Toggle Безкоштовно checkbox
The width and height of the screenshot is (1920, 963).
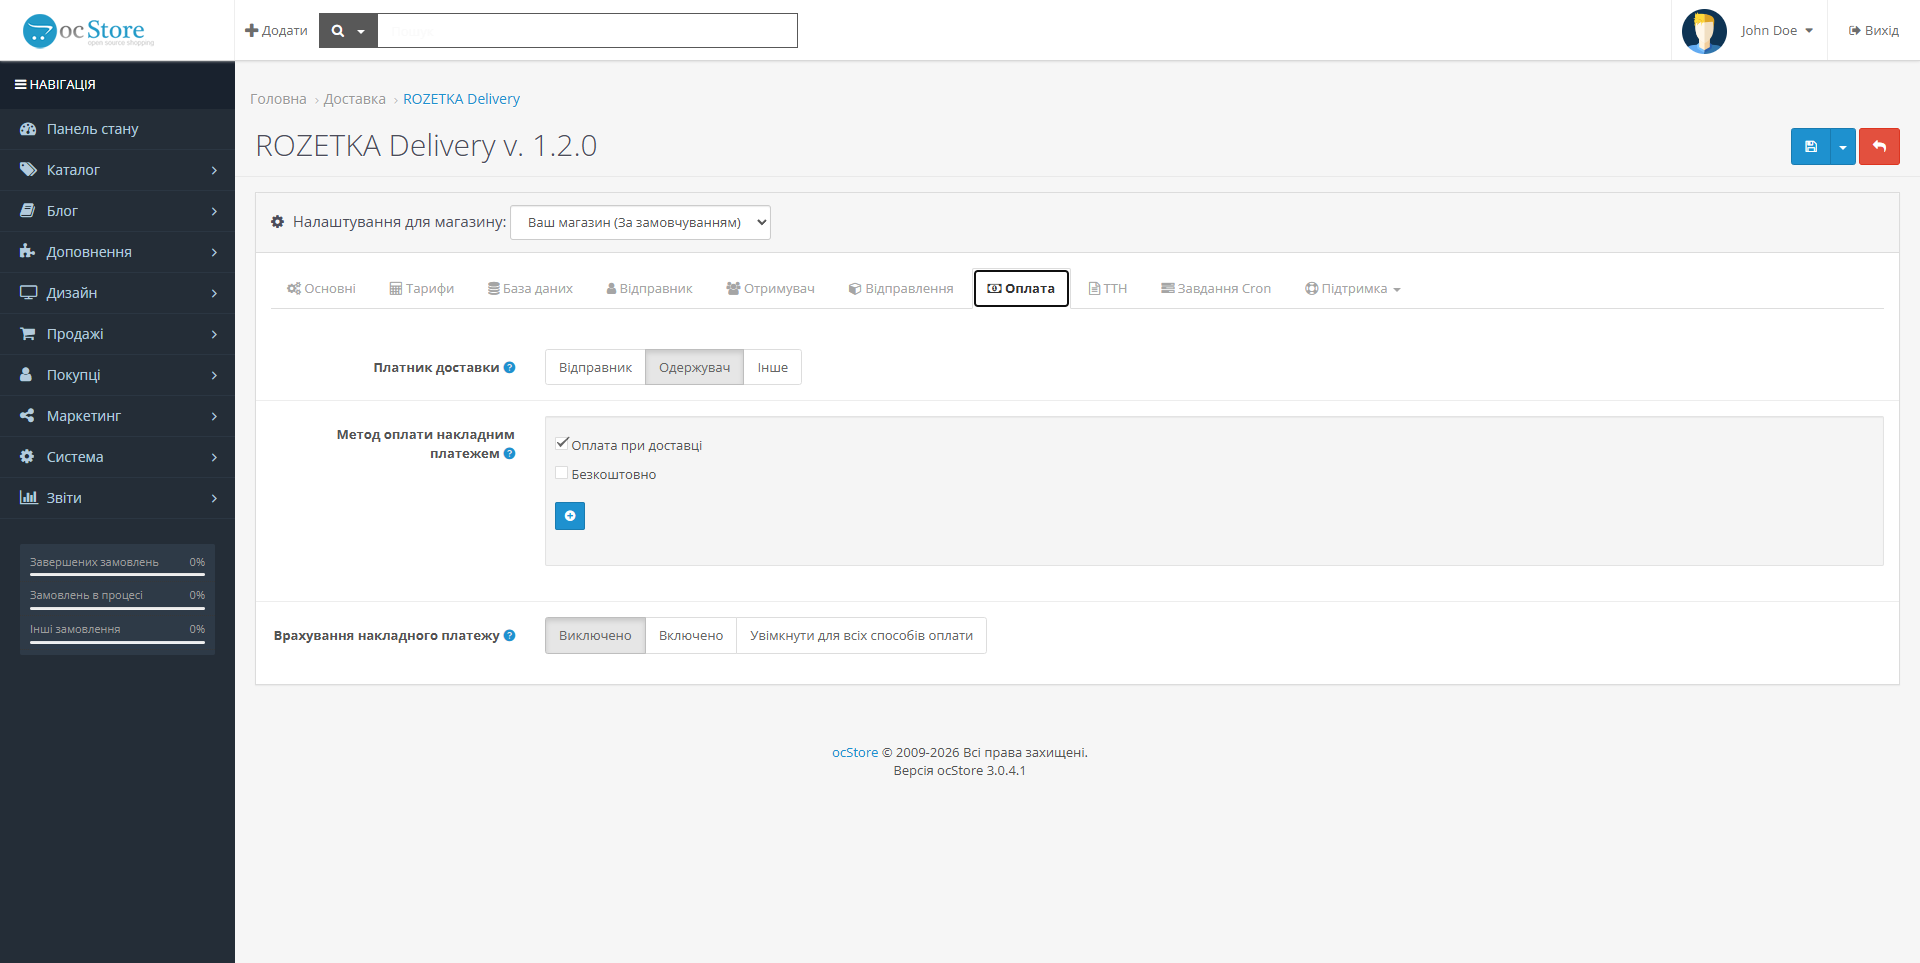pyautogui.click(x=562, y=473)
